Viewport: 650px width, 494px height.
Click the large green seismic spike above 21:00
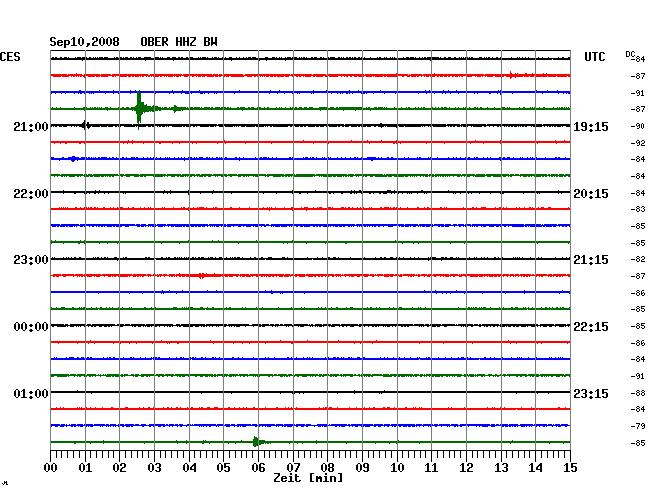139,109
